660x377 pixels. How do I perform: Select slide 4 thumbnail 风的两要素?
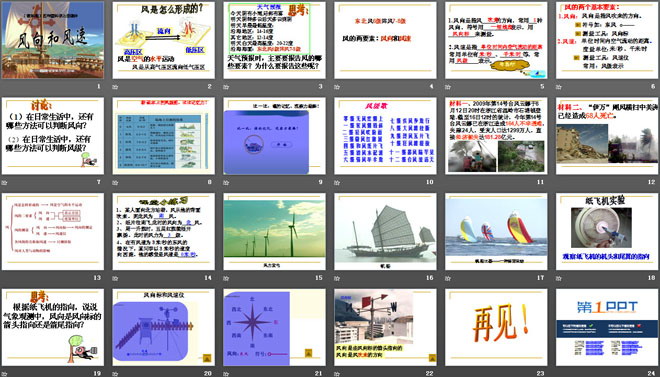click(385, 40)
